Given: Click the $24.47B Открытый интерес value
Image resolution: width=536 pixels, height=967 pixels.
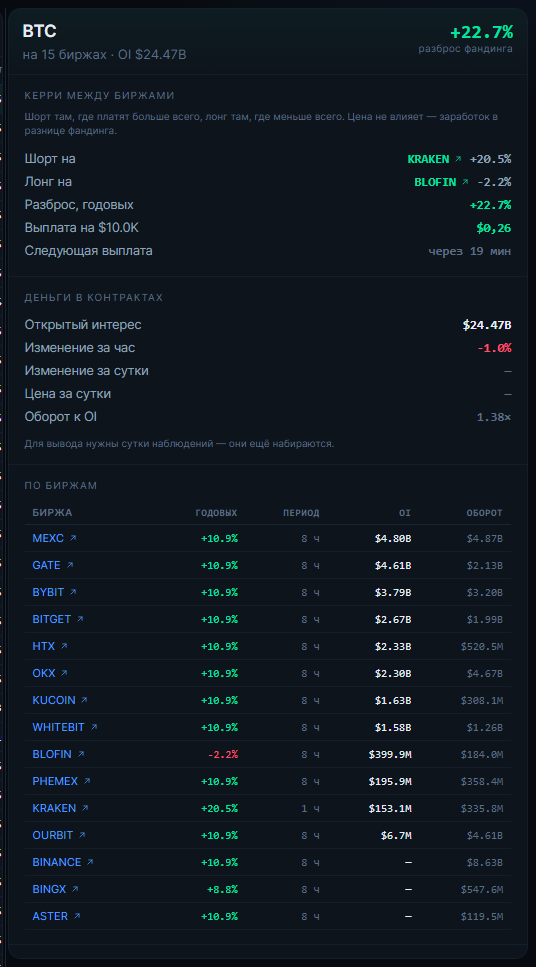Looking at the screenshot, I should coord(487,325).
